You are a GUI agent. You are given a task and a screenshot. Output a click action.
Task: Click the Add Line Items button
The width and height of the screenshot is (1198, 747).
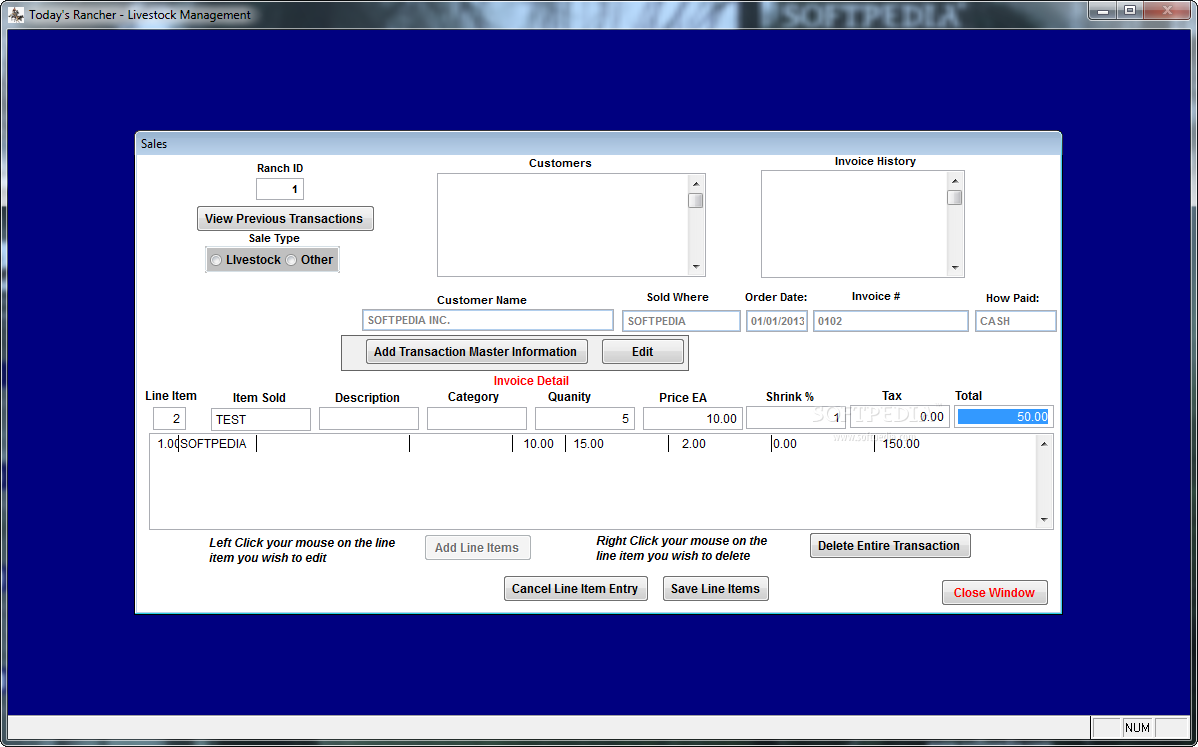[x=478, y=548]
